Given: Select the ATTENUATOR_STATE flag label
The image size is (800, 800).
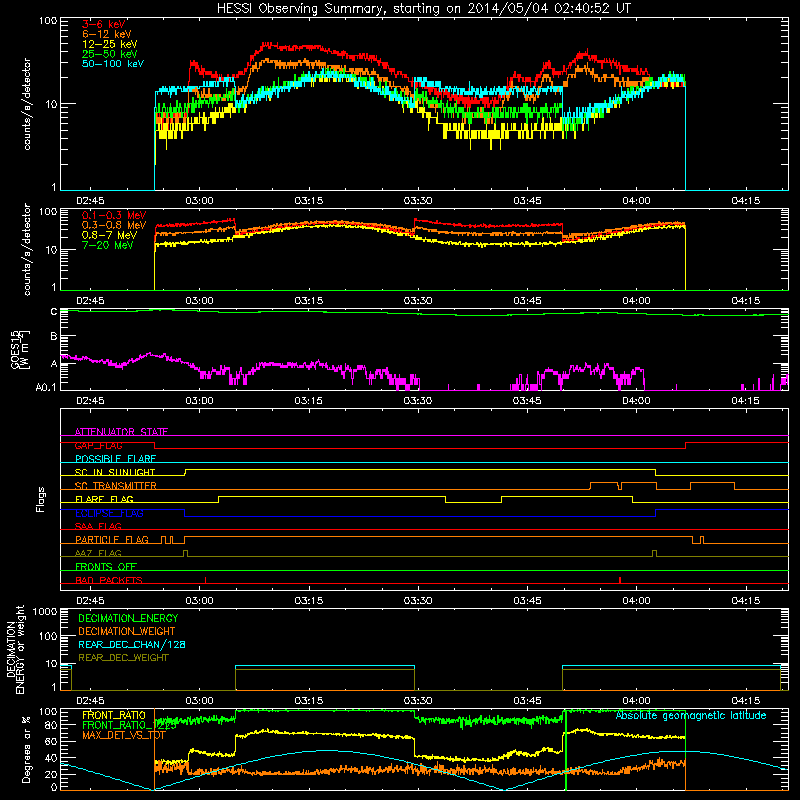Looking at the screenshot, I should pyautogui.click(x=121, y=432).
